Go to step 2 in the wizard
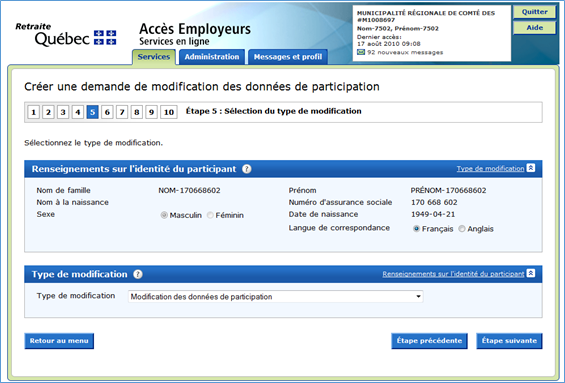 [x=48, y=112]
